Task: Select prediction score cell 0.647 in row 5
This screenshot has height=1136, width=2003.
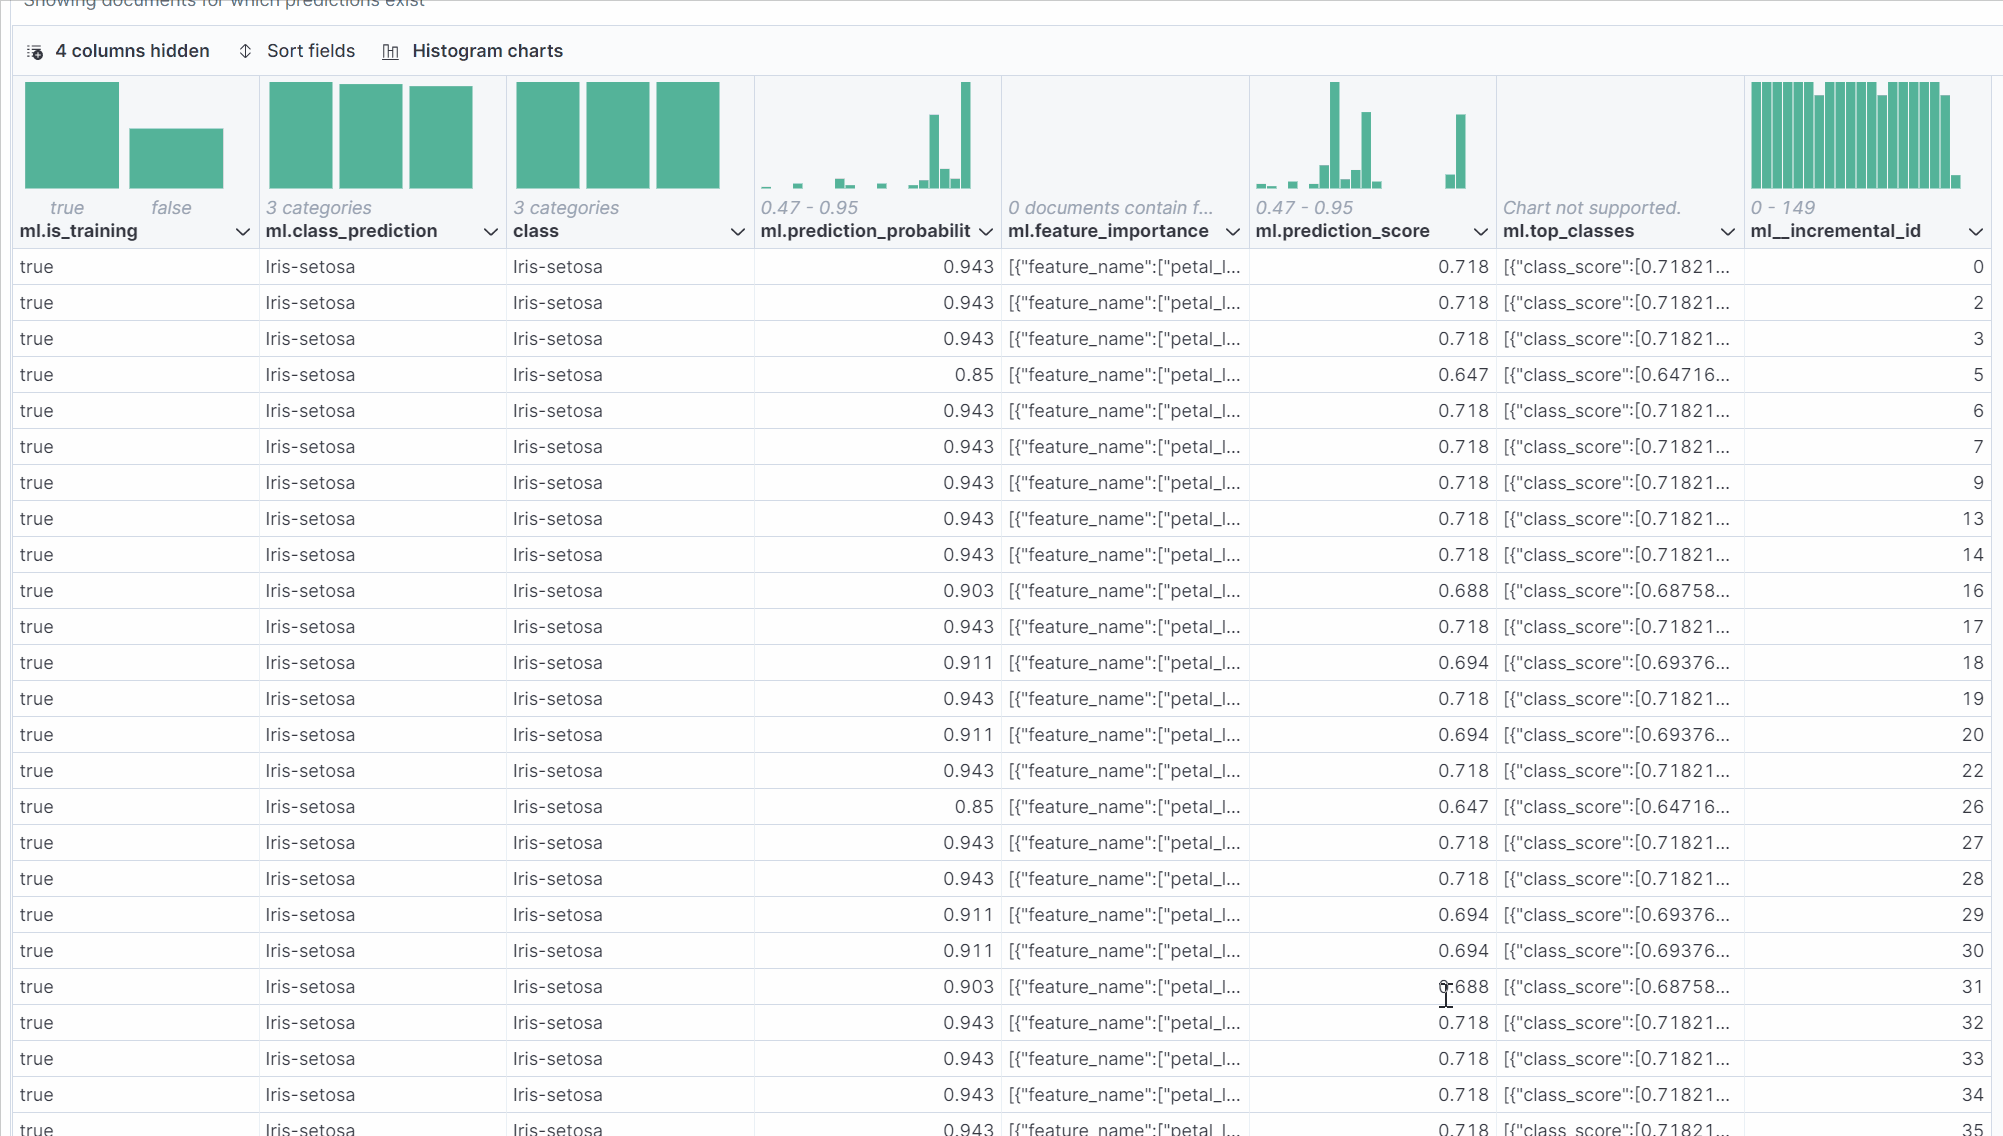Action: 1462,375
